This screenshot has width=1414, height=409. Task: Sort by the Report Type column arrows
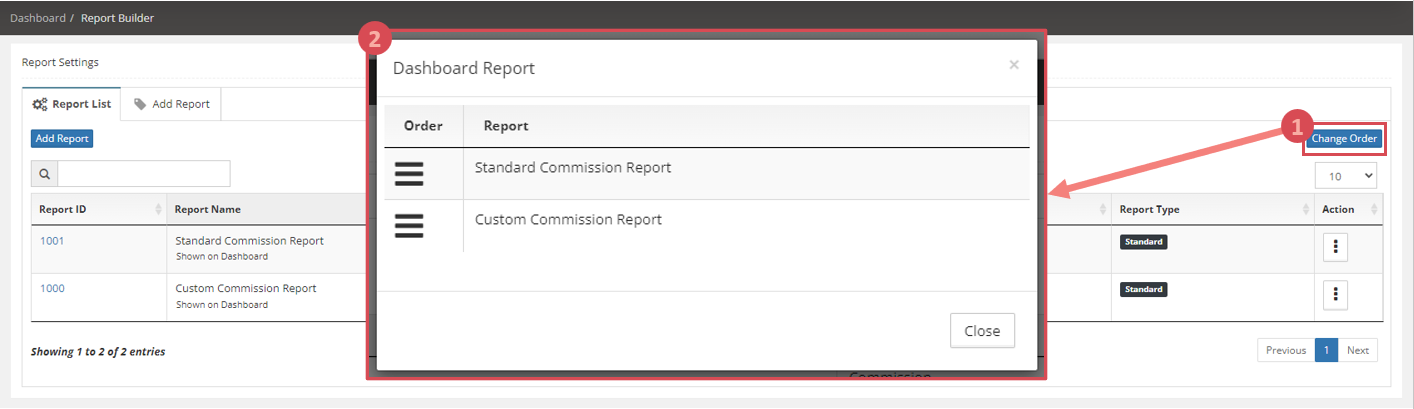click(x=1304, y=209)
